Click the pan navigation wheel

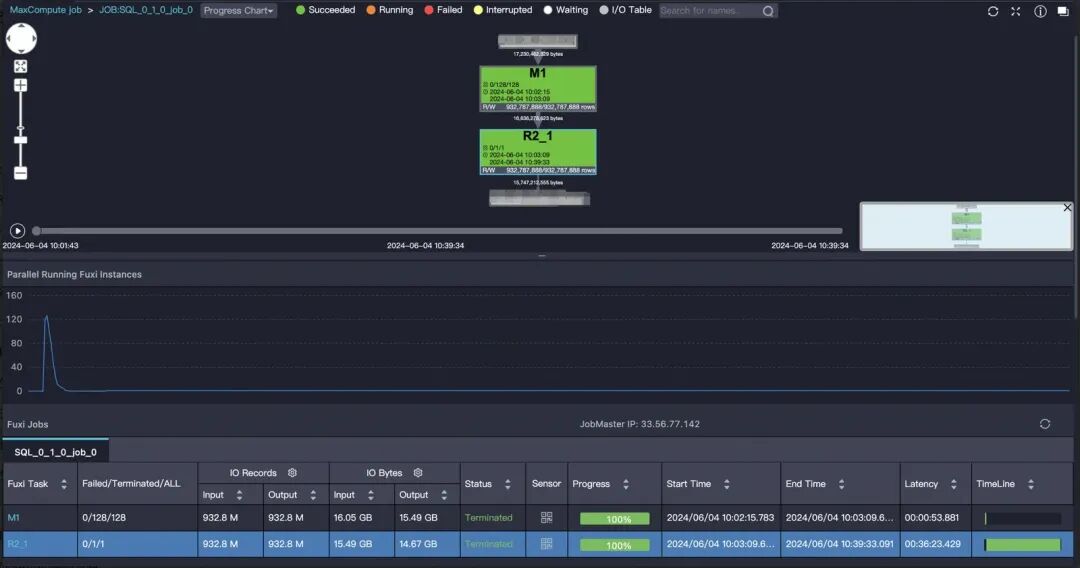click(x=21, y=39)
